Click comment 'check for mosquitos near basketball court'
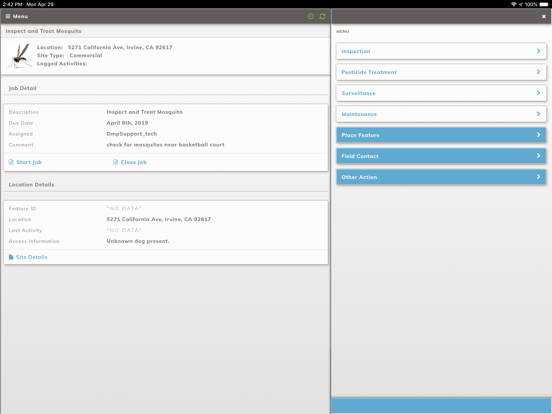552x414 pixels. (165, 145)
